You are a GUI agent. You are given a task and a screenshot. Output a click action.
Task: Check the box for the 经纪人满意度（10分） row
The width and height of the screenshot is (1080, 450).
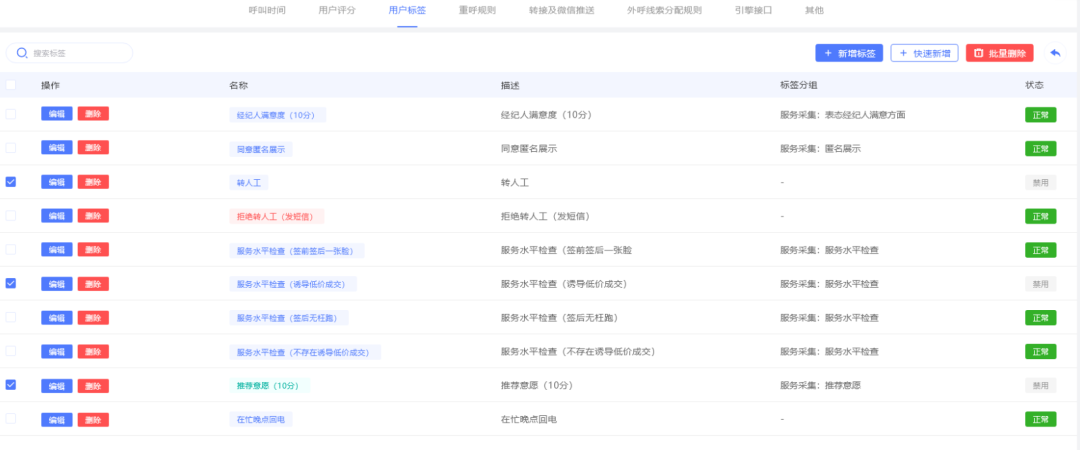click(11, 114)
